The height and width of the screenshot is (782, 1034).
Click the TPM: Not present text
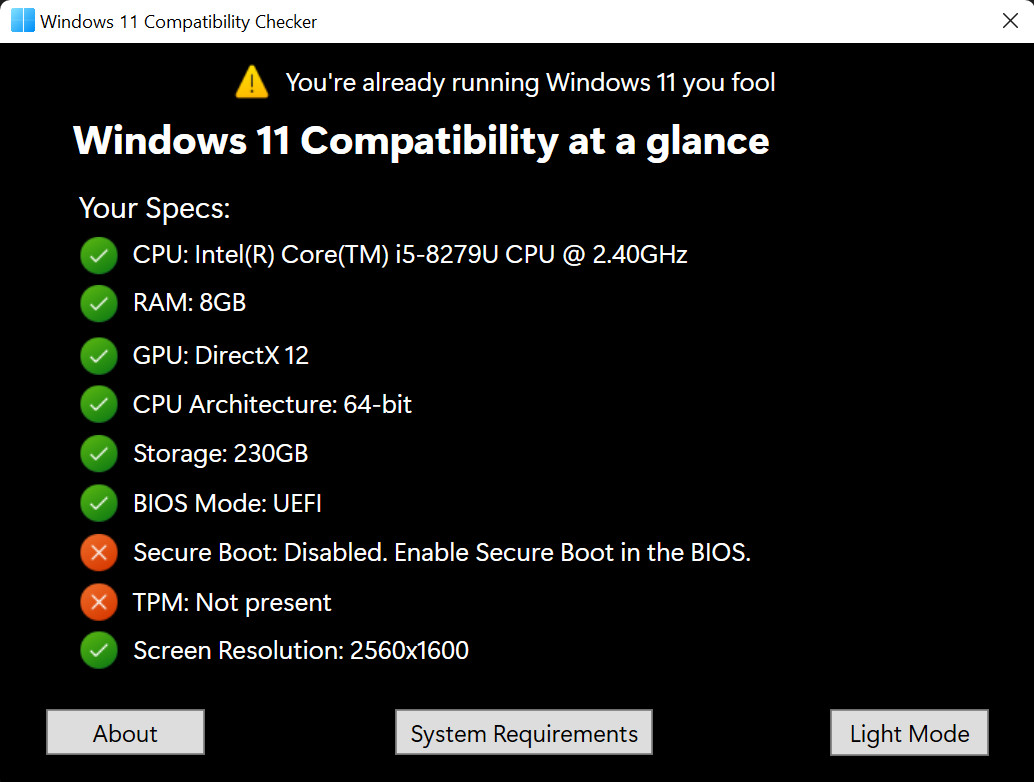click(x=232, y=603)
